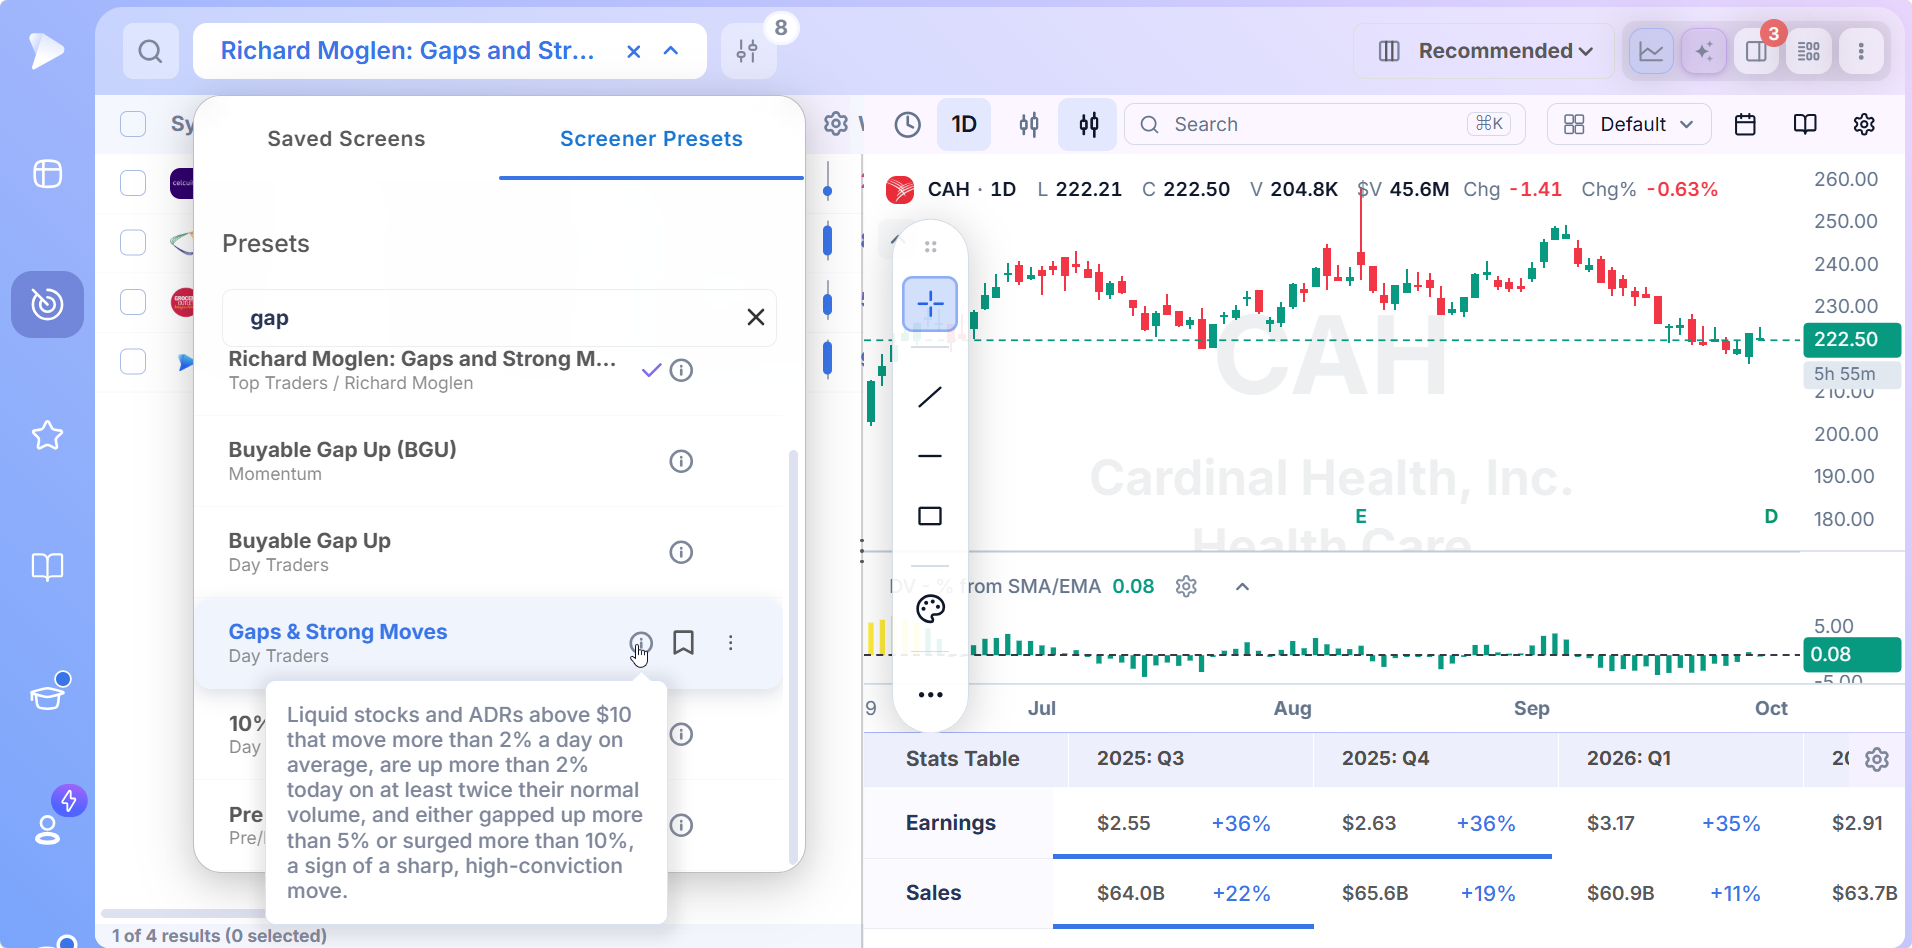Check the third result row checkbox
This screenshot has width=1912, height=948.
click(133, 302)
